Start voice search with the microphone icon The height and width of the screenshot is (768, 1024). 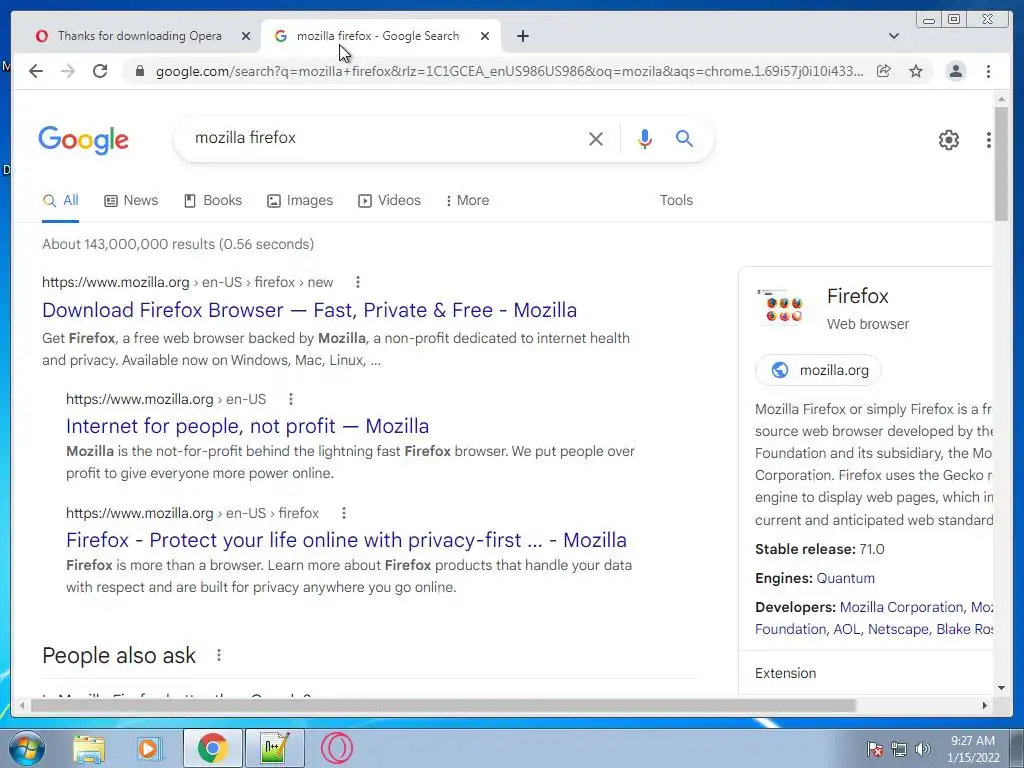pos(645,138)
